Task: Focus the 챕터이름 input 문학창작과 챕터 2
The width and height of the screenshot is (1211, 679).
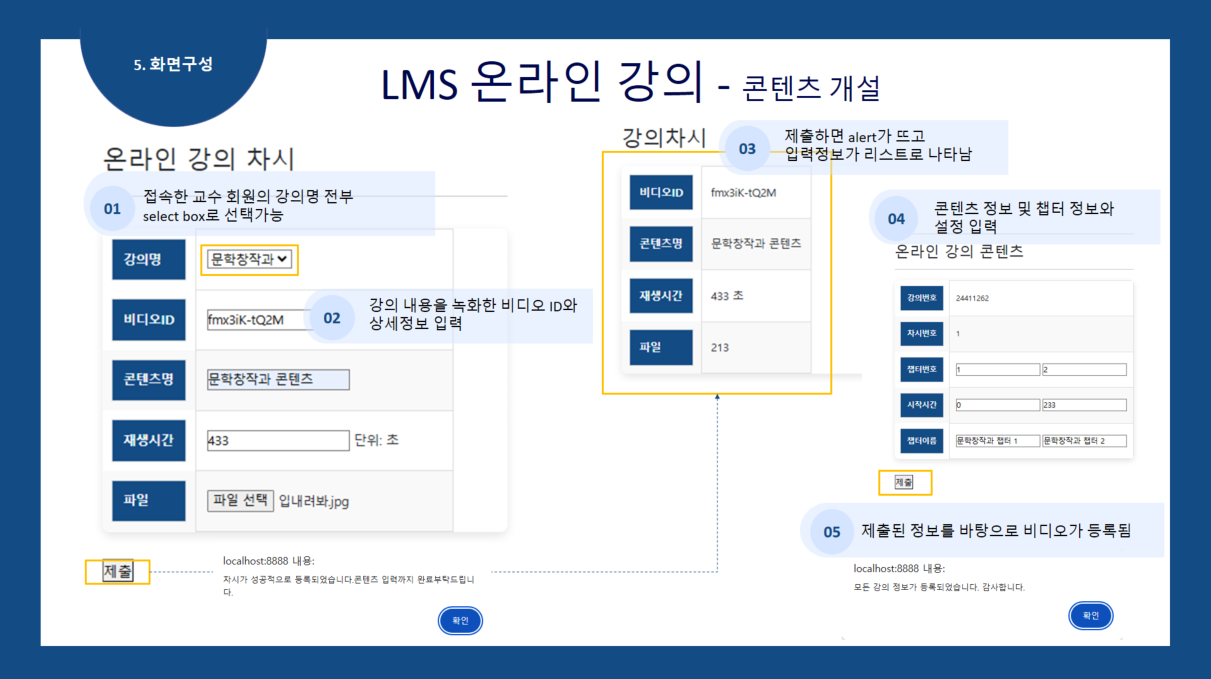Action: pyautogui.click(x=1083, y=441)
